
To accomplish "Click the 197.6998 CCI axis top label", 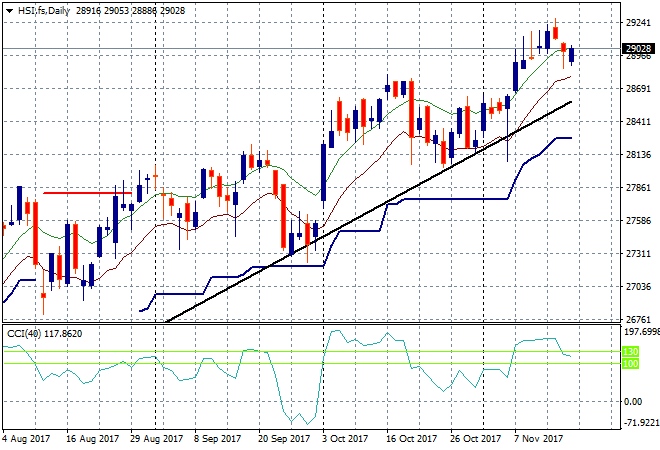I will pos(641,332).
